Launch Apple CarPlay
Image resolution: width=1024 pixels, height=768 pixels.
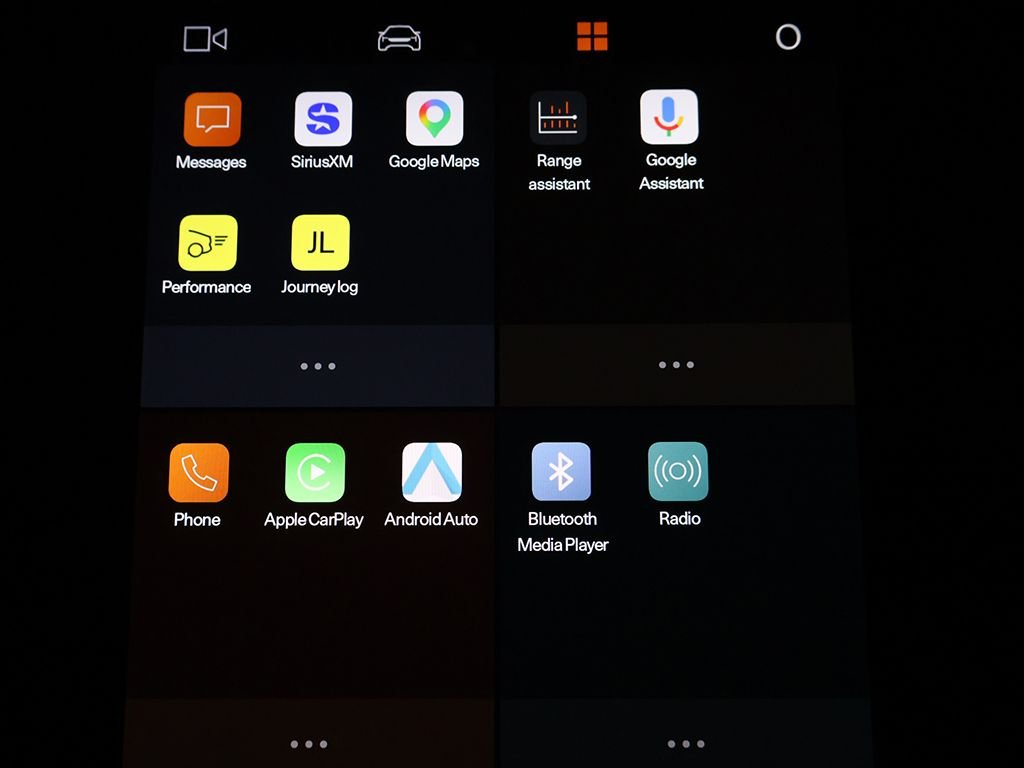[315, 472]
